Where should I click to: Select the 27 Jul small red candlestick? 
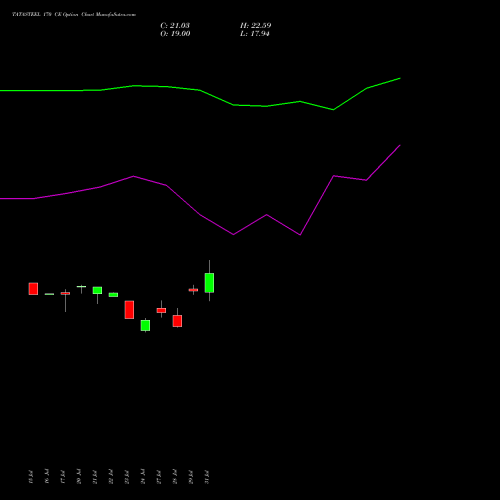[161, 310]
